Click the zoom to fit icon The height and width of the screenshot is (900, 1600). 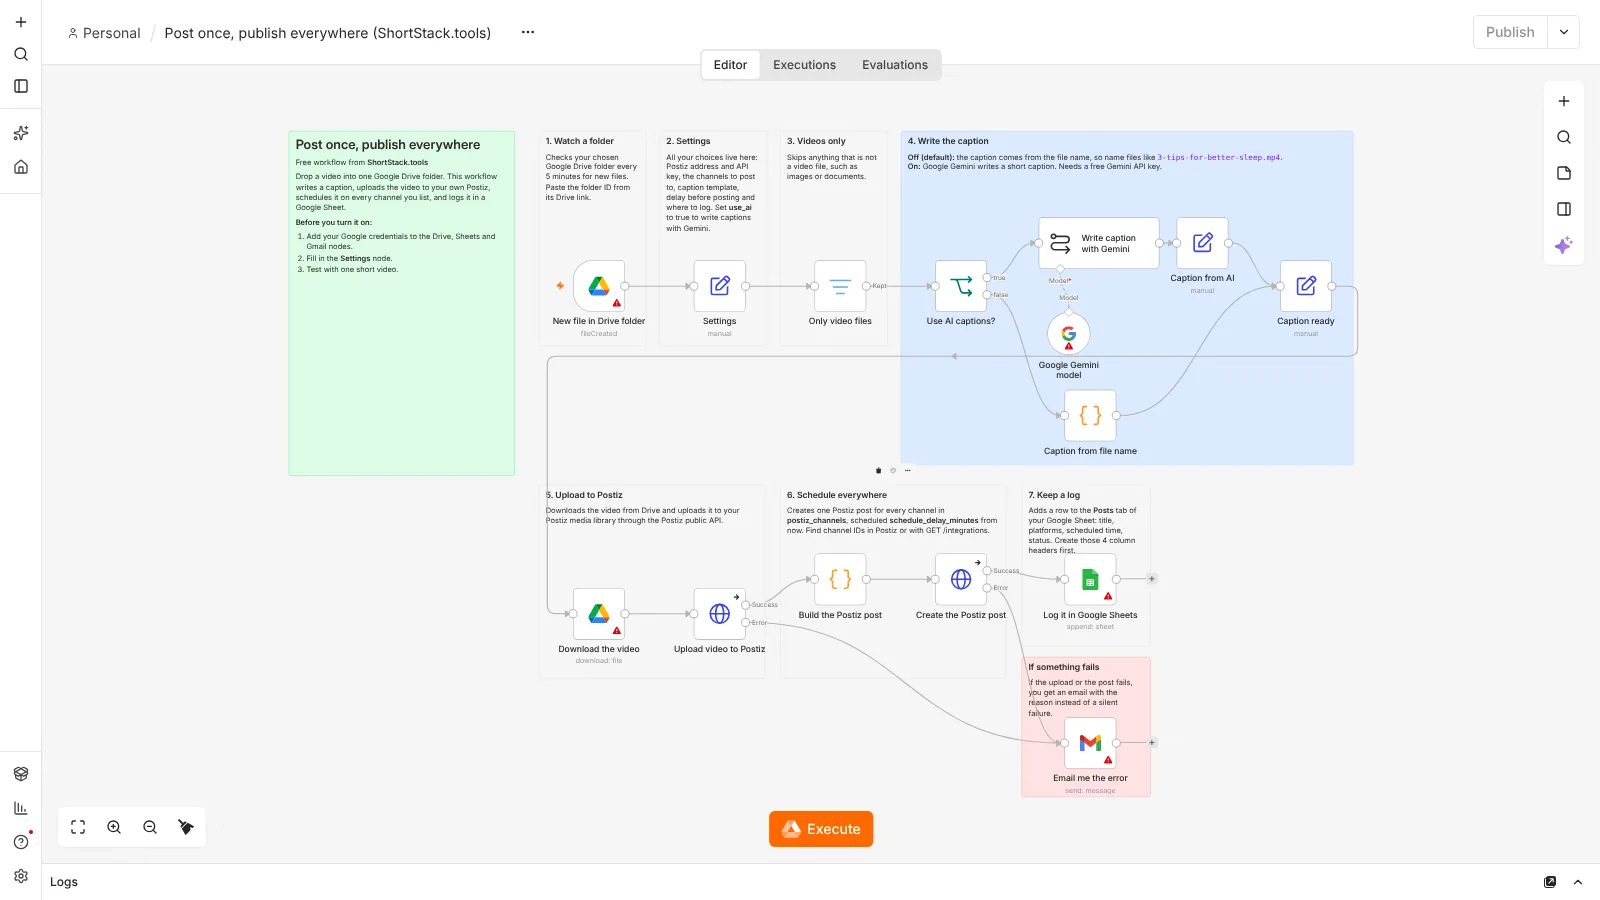tap(78, 827)
